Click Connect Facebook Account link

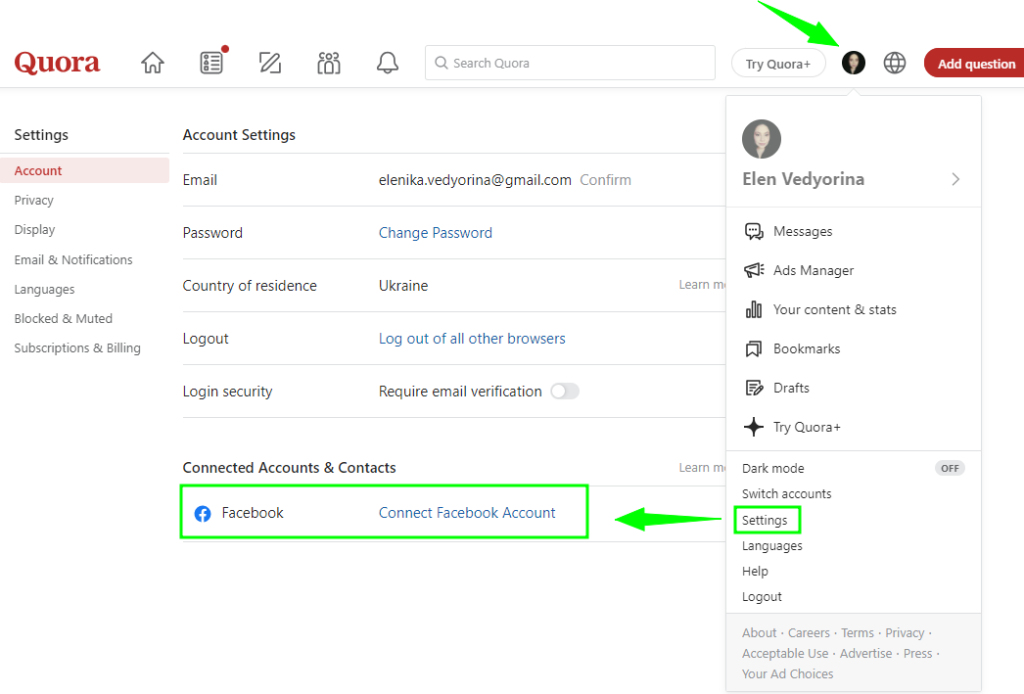tap(467, 513)
